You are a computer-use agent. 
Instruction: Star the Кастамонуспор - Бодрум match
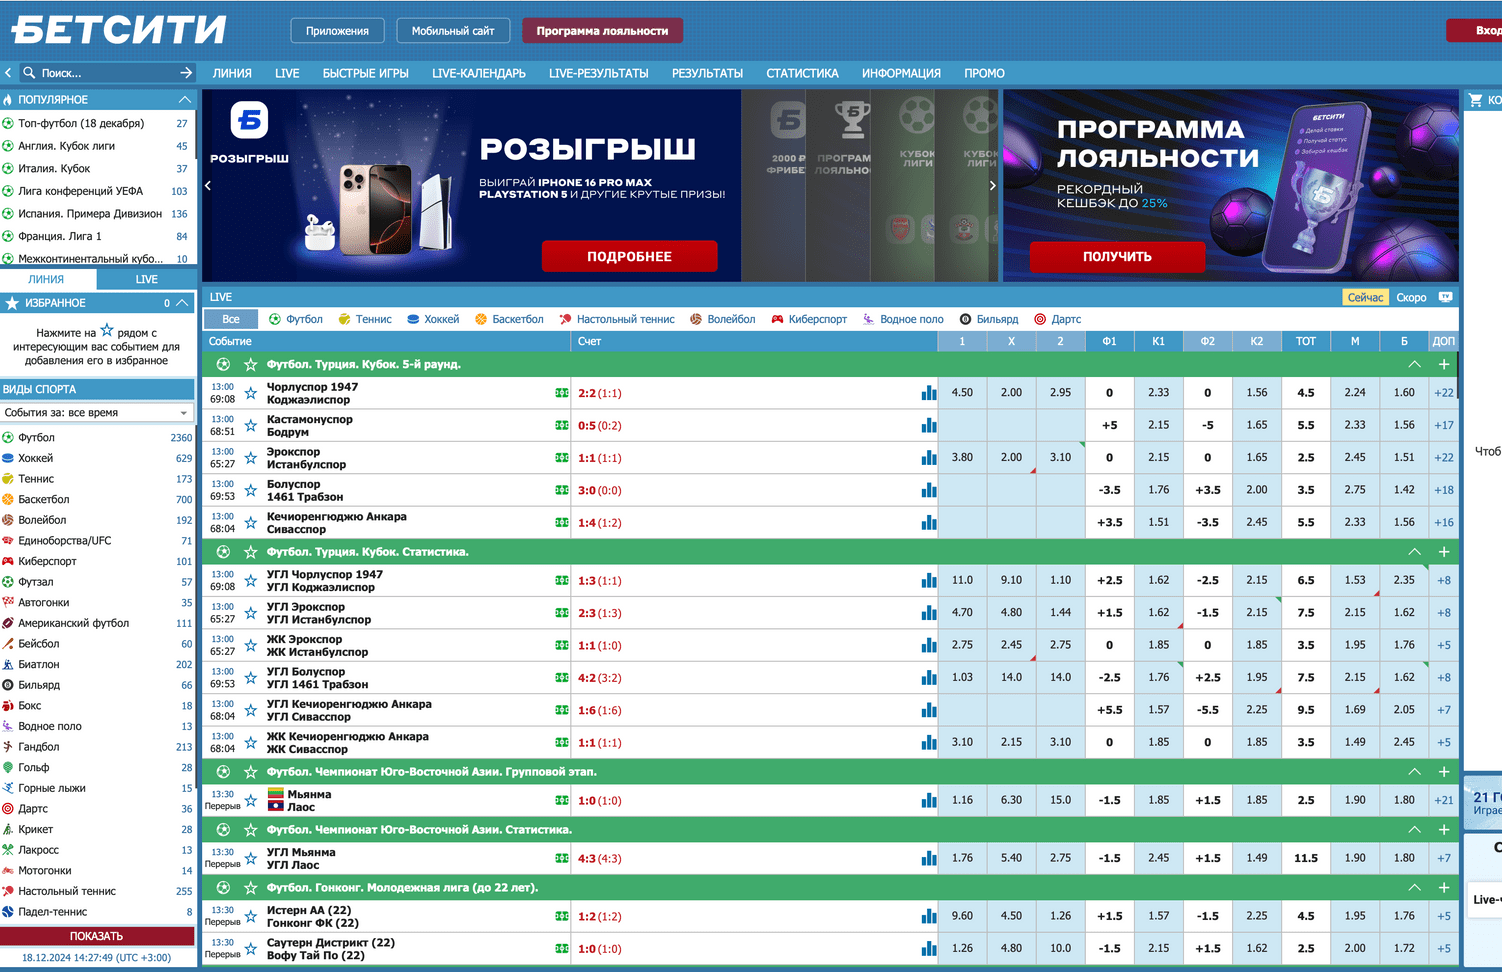click(x=251, y=425)
